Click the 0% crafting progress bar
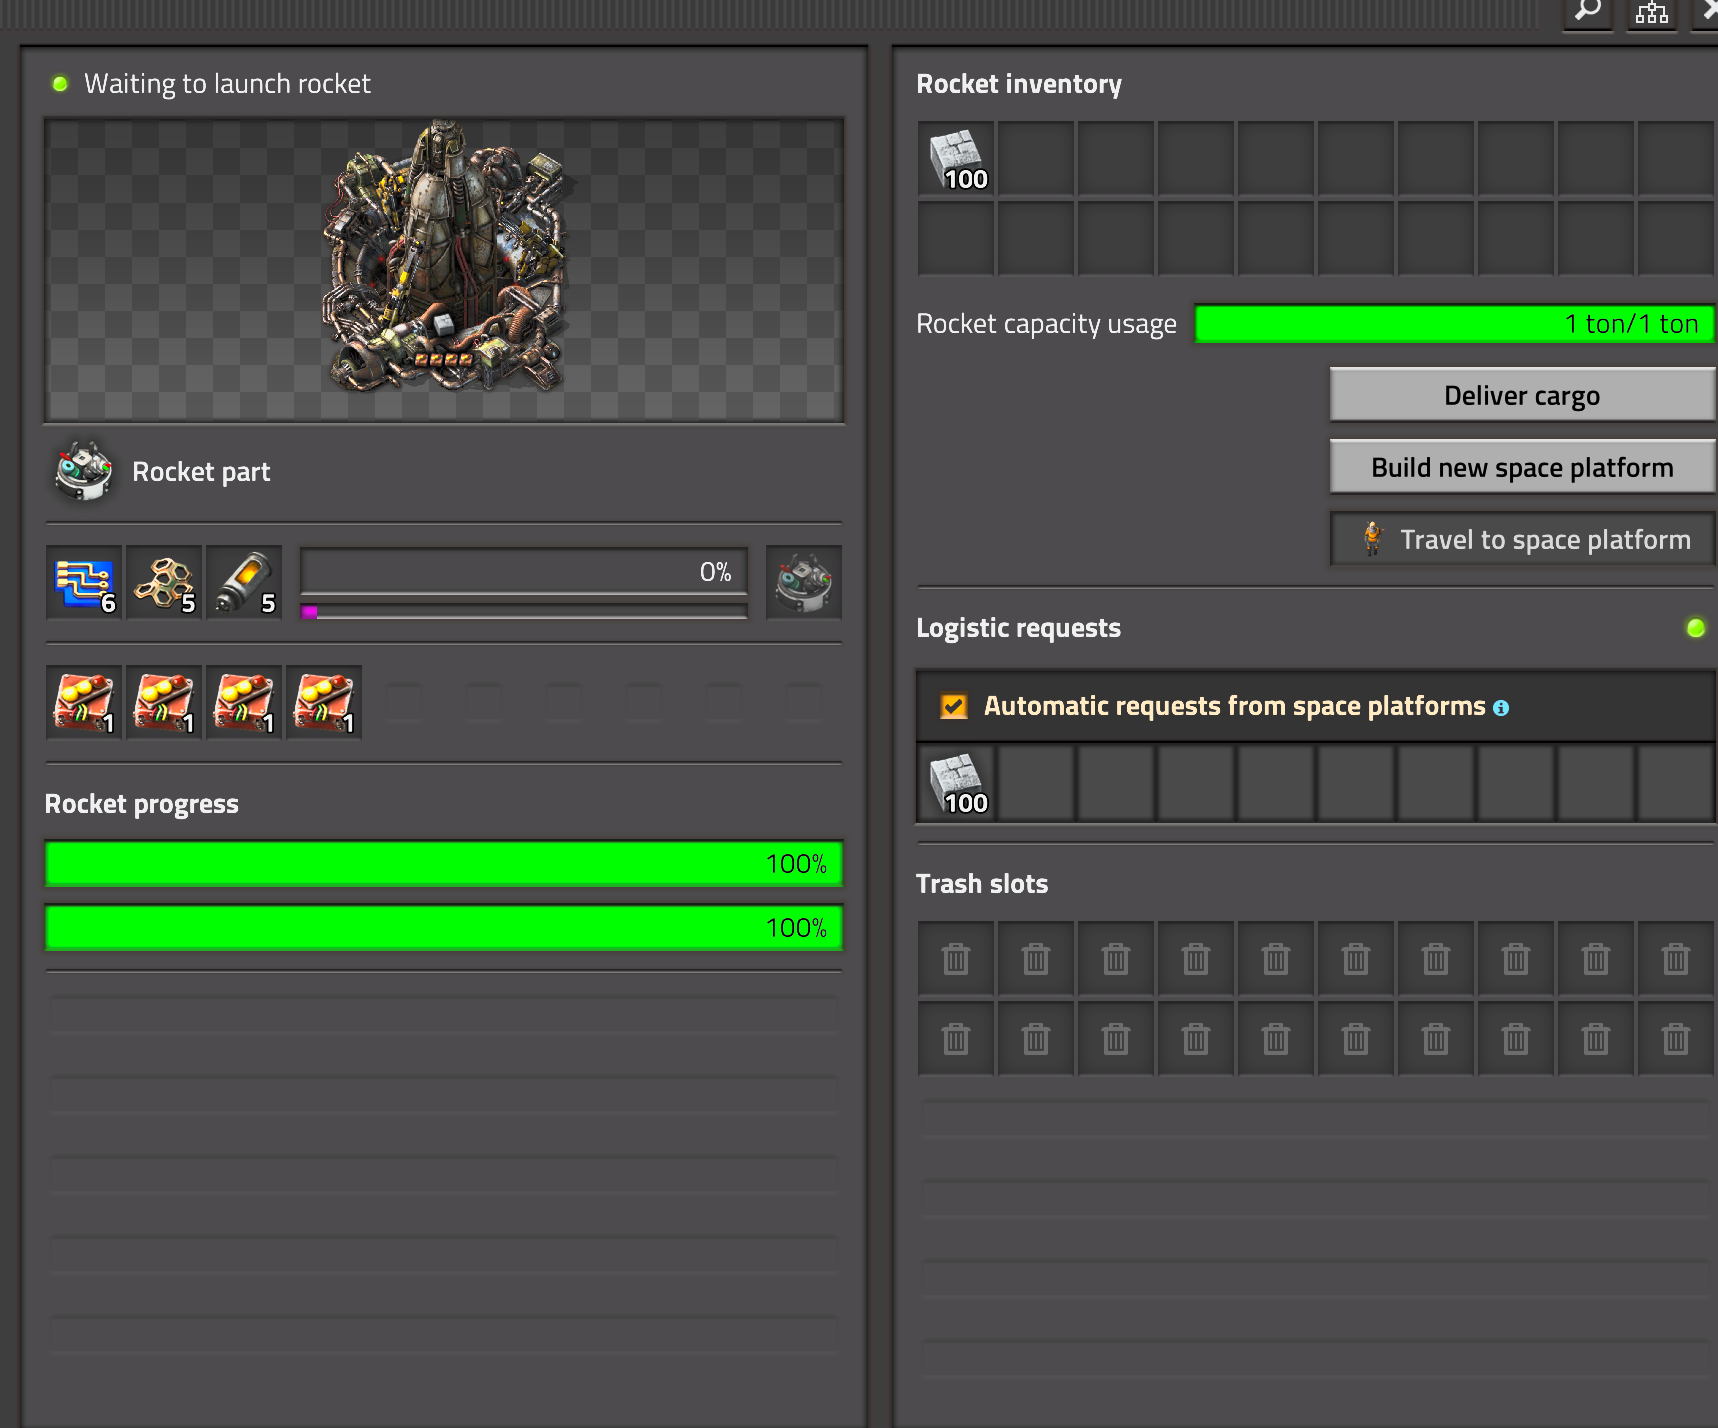1718x1428 pixels. 524,572
